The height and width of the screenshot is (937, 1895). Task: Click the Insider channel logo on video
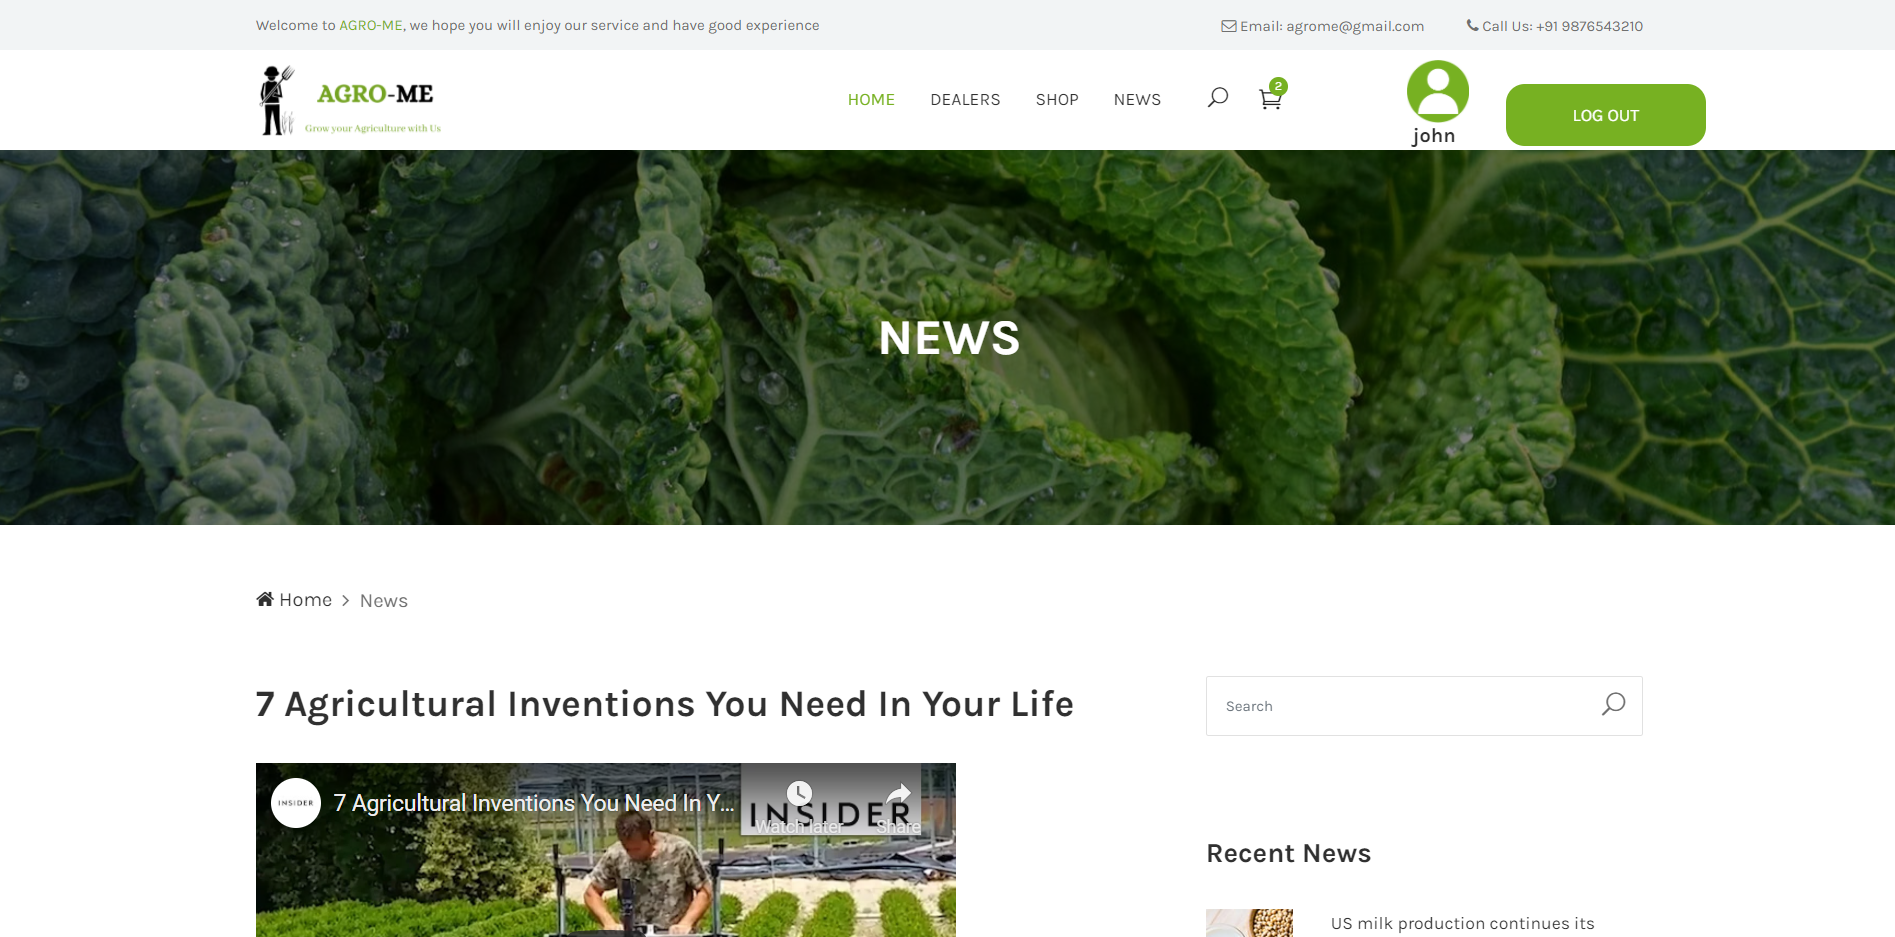tap(296, 803)
